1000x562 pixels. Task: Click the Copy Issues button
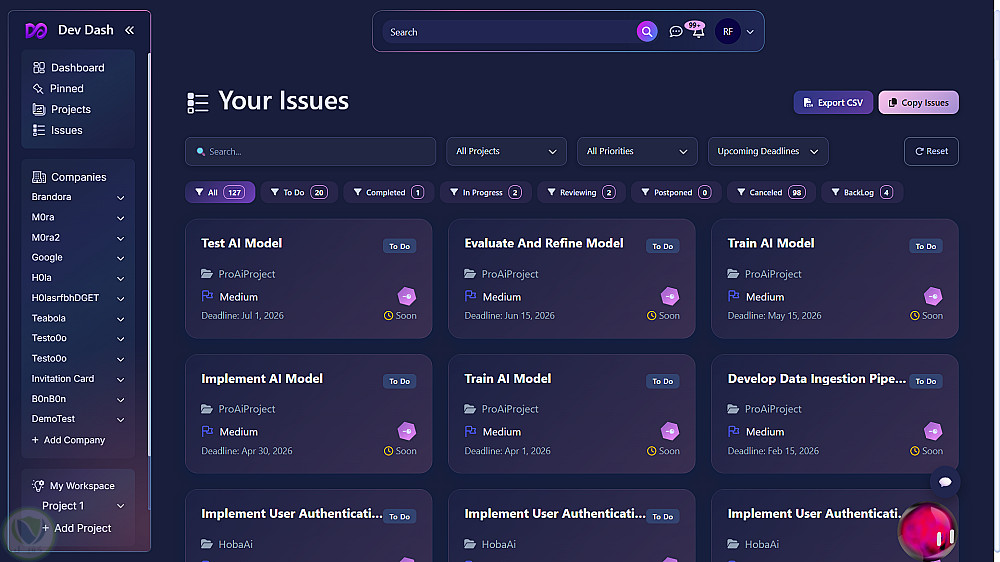click(918, 103)
